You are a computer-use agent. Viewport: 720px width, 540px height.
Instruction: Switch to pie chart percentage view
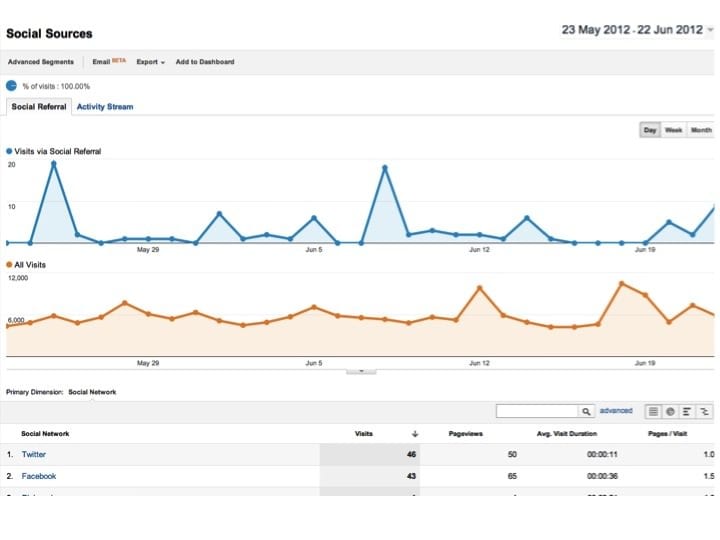(670, 411)
